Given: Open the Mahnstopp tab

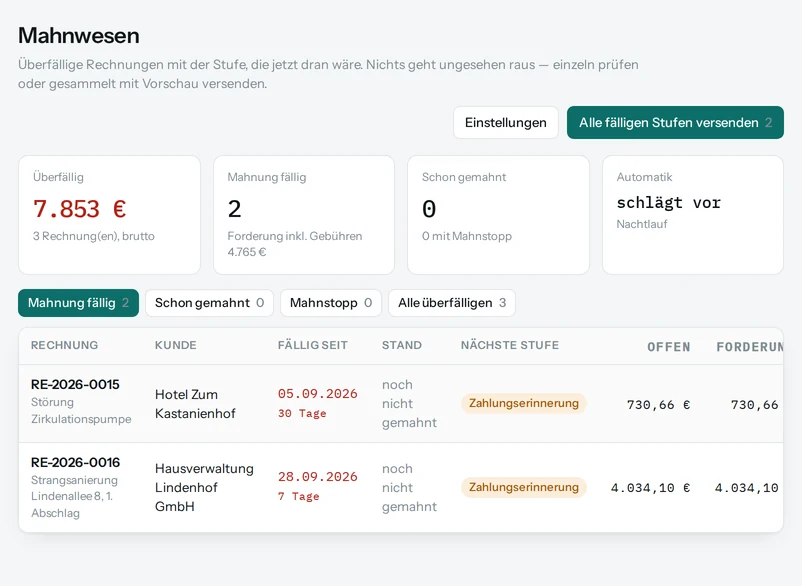Looking at the screenshot, I should coord(331,303).
